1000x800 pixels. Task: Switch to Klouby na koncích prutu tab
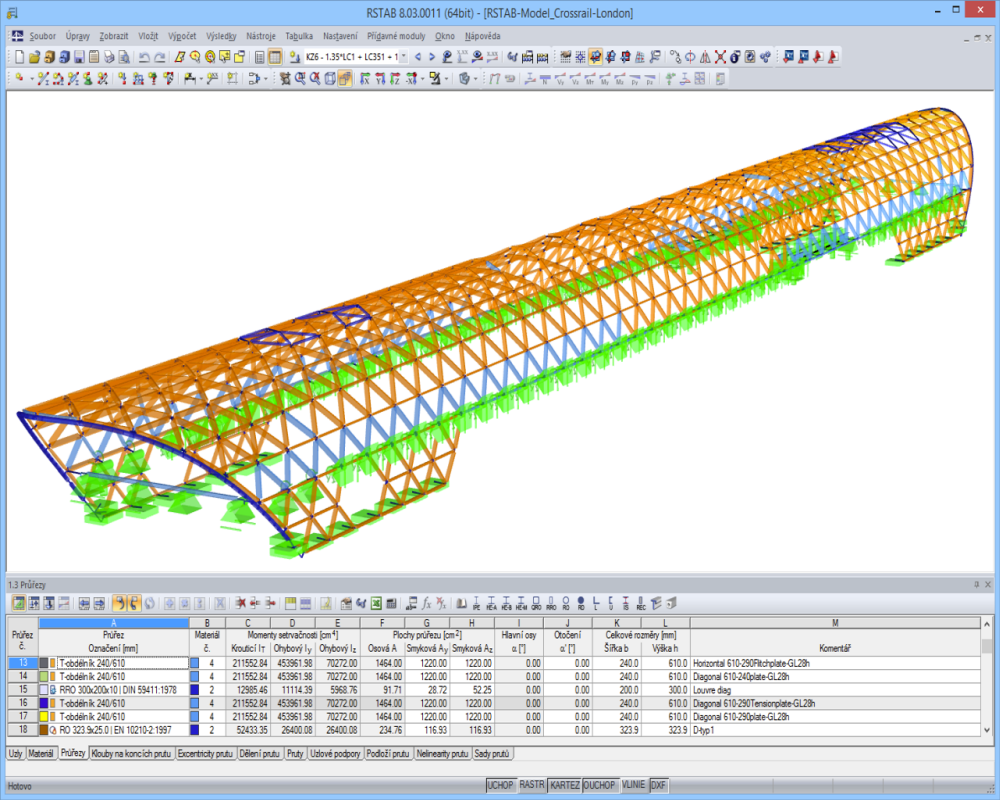pyautogui.click(x=131, y=753)
